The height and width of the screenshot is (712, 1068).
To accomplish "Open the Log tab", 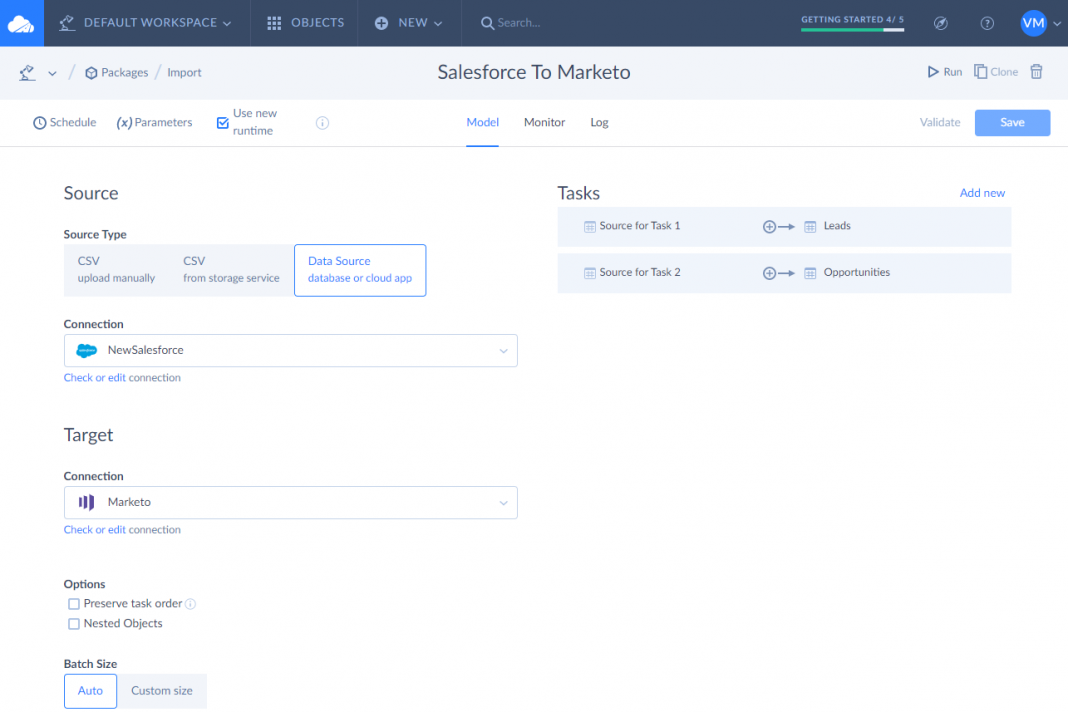I will pos(599,122).
